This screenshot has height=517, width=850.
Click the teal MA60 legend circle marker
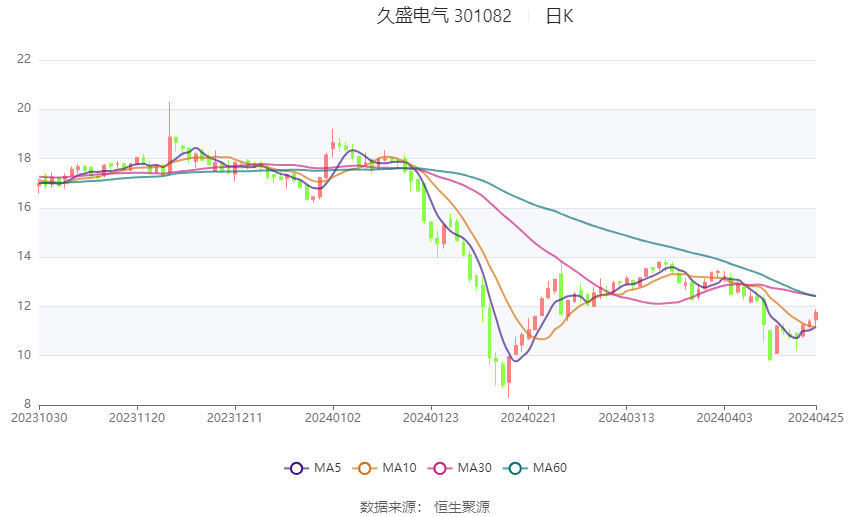(514, 468)
